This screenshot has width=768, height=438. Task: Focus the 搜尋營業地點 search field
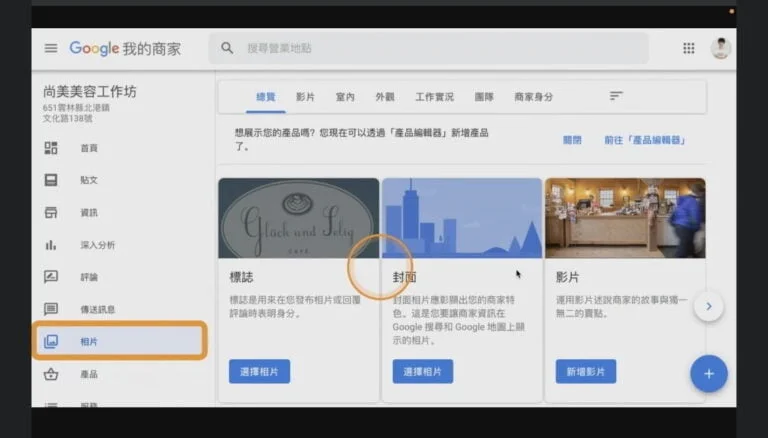click(x=429, y=48)
